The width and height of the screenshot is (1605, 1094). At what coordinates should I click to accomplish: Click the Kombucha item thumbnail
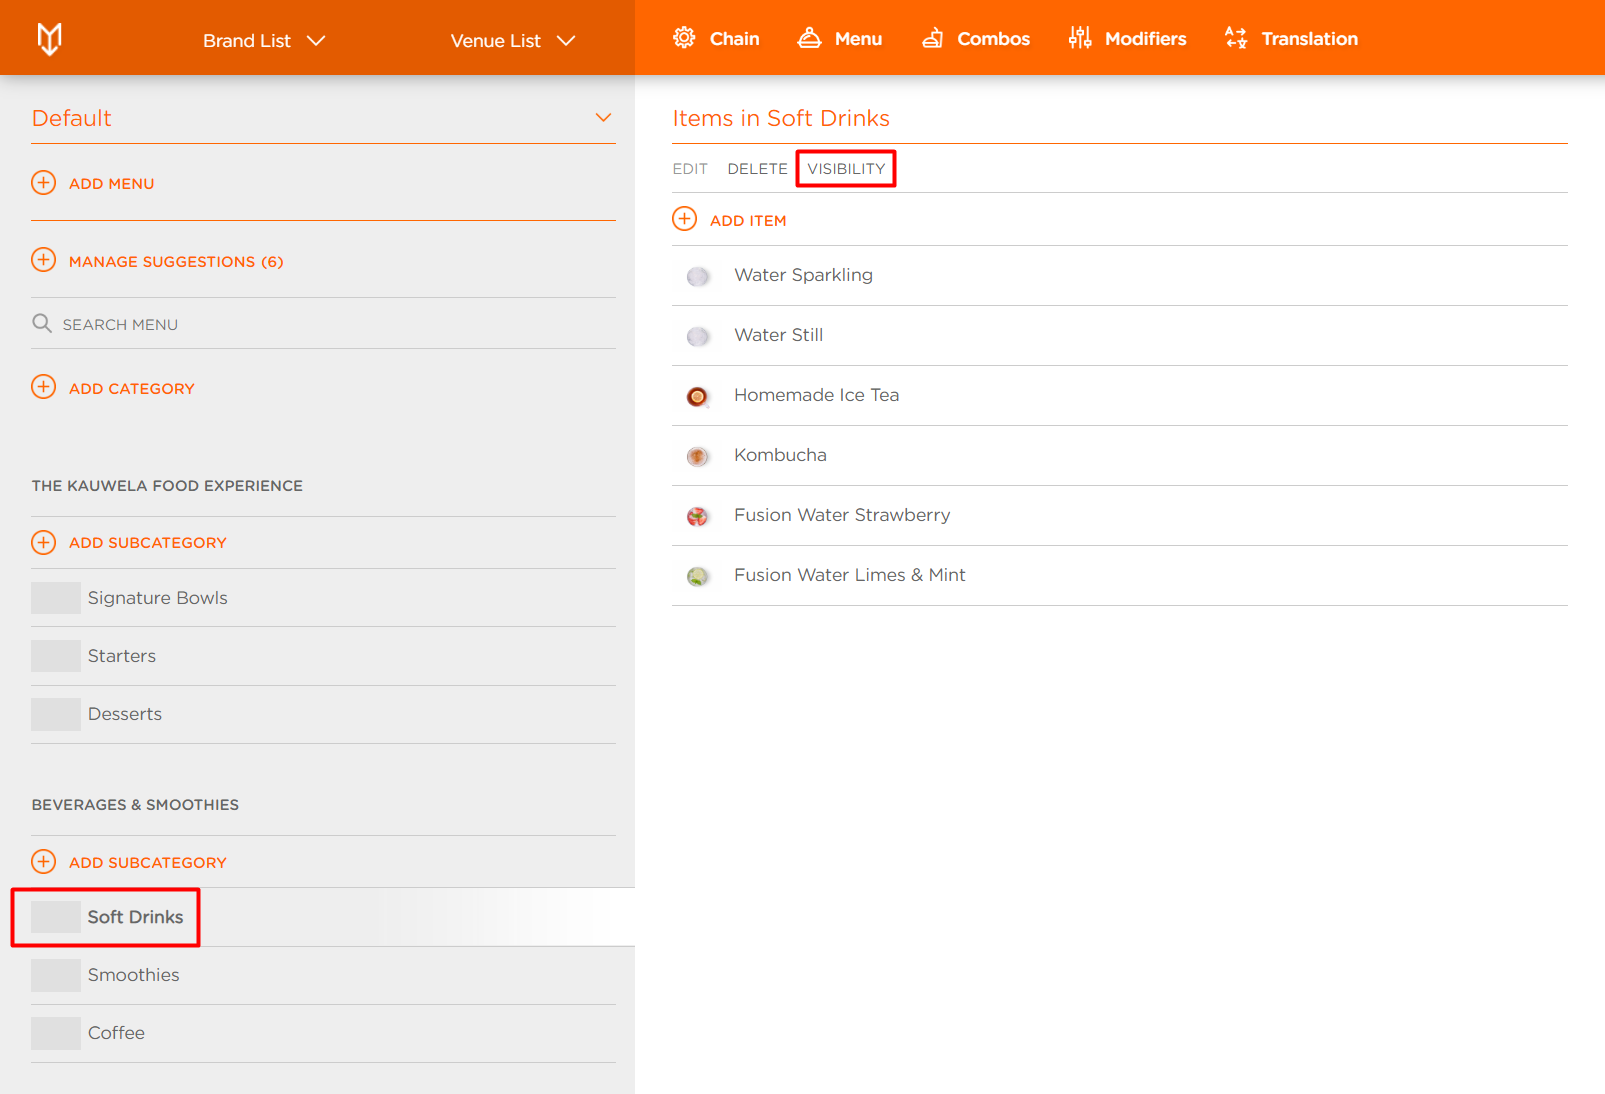pos(698,456)
